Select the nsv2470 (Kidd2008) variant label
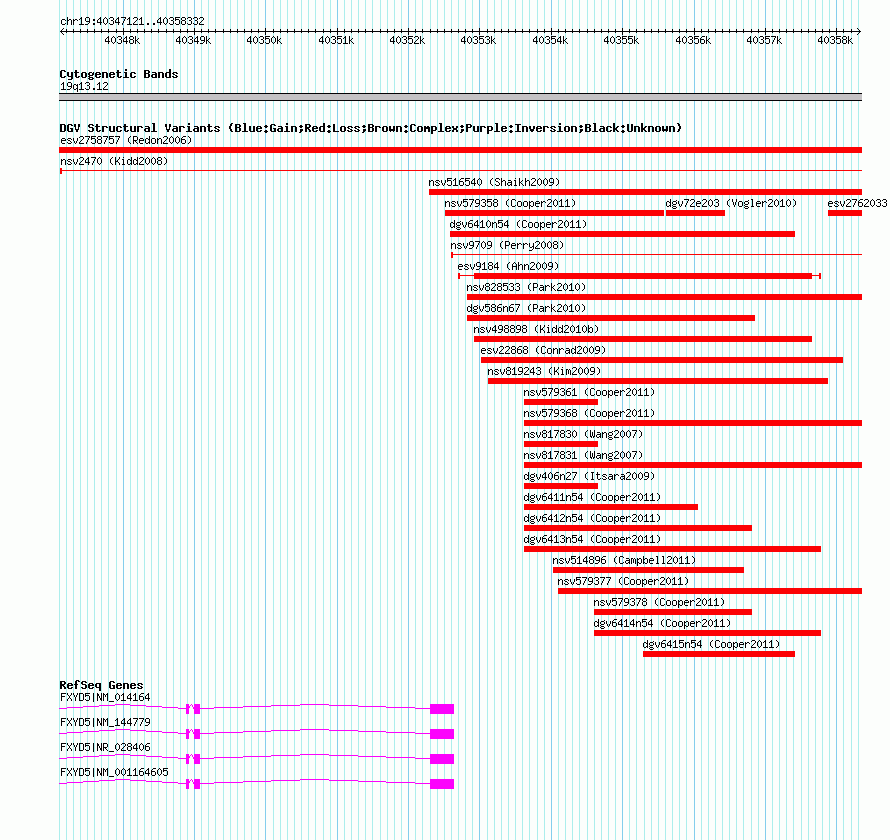Screen dimensions: 890x840 (x=114, y=161)
